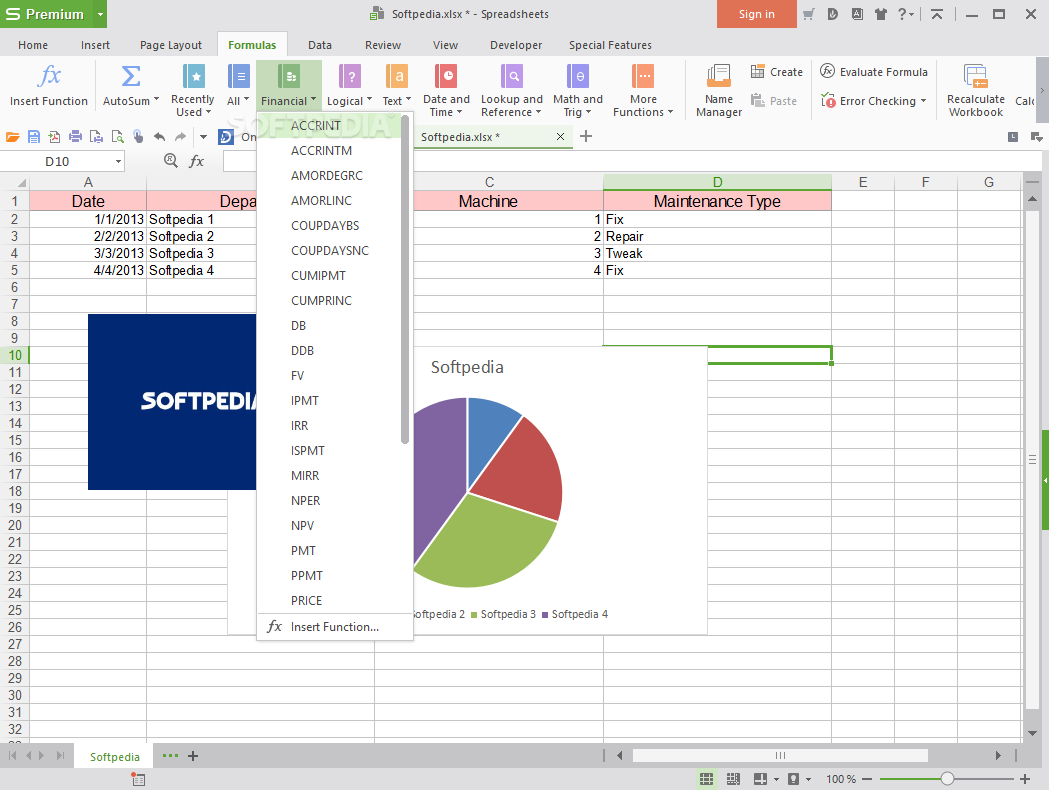1049x790 pixels.
Task: Open the Lookup and Reference icon
Action: (512, 76)
